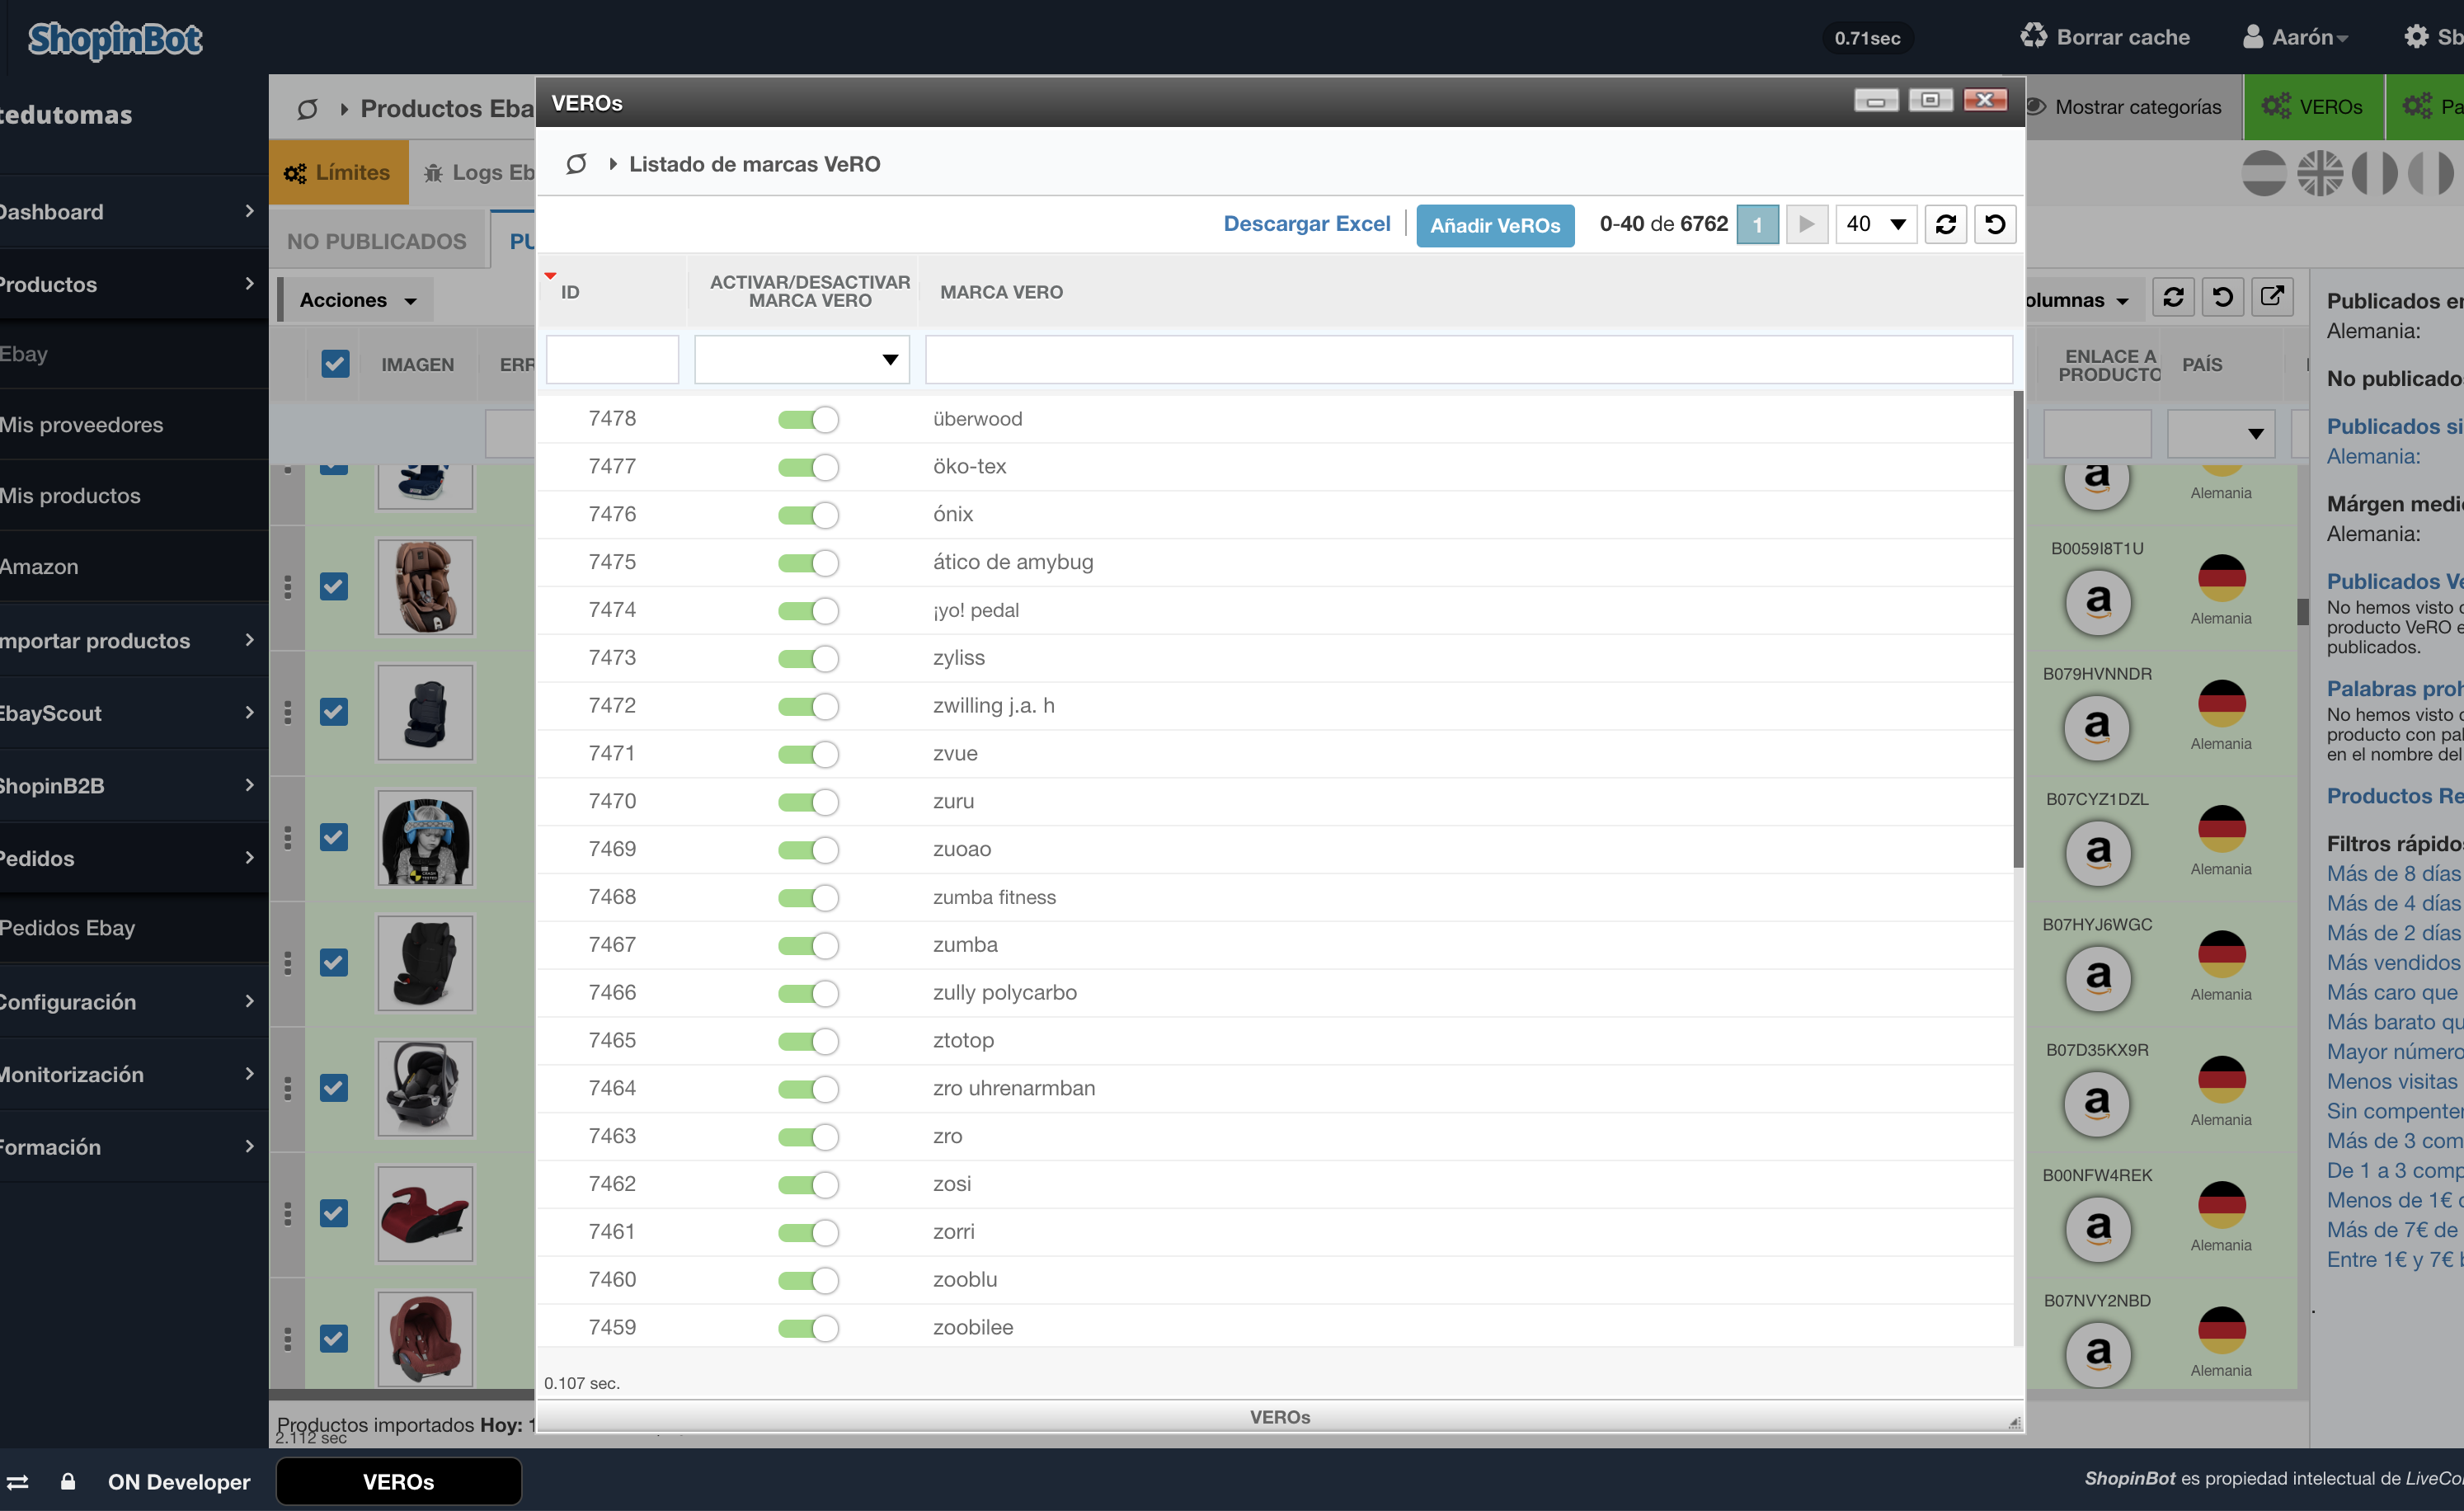2464x1511 pixels.
Task: Sort by the ID column header
Action: pyautogui.click(x=570, y=292)
